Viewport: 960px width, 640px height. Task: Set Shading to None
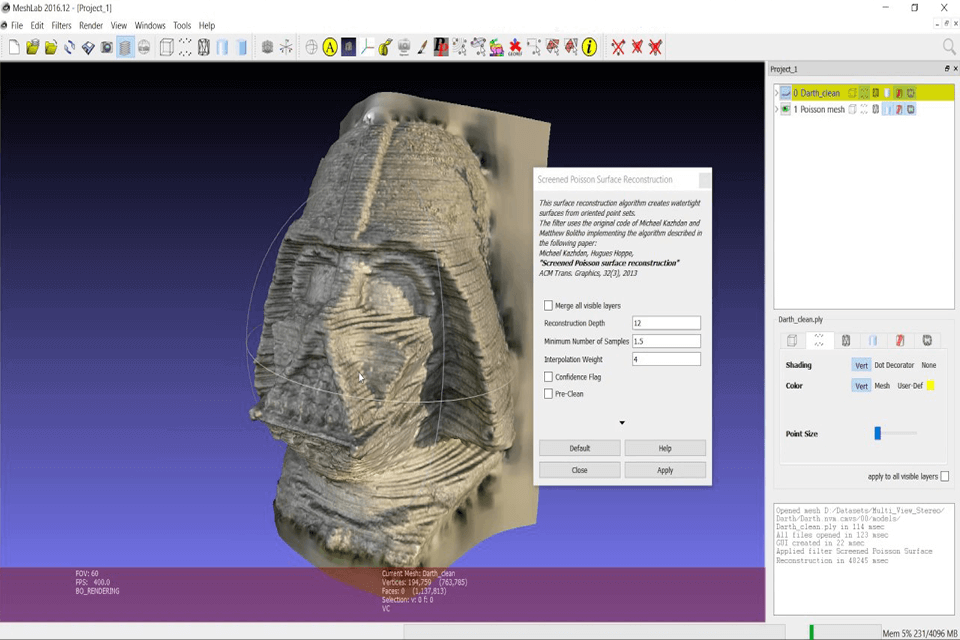(x=929, y=365)
